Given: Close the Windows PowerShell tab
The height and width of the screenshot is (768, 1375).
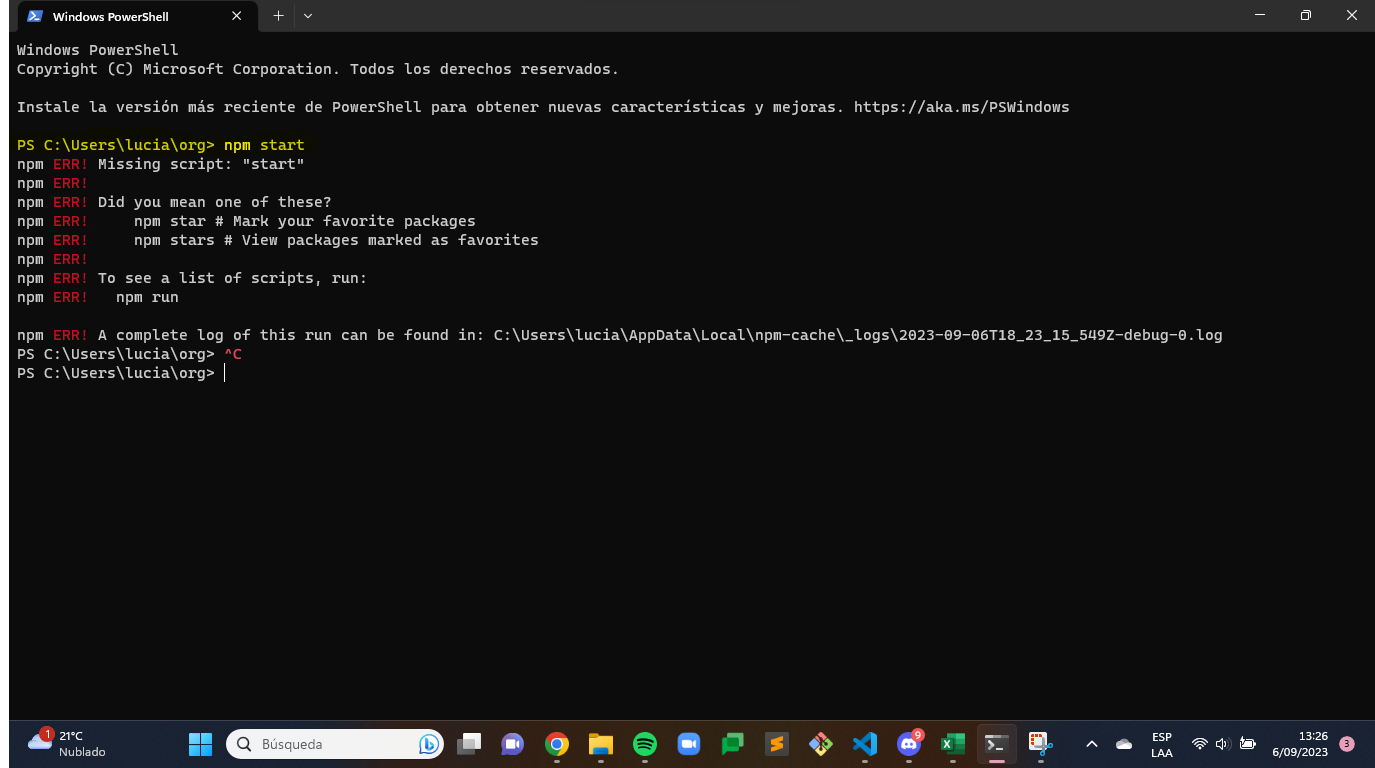Looking at the screenshot, I should [237, 16].
